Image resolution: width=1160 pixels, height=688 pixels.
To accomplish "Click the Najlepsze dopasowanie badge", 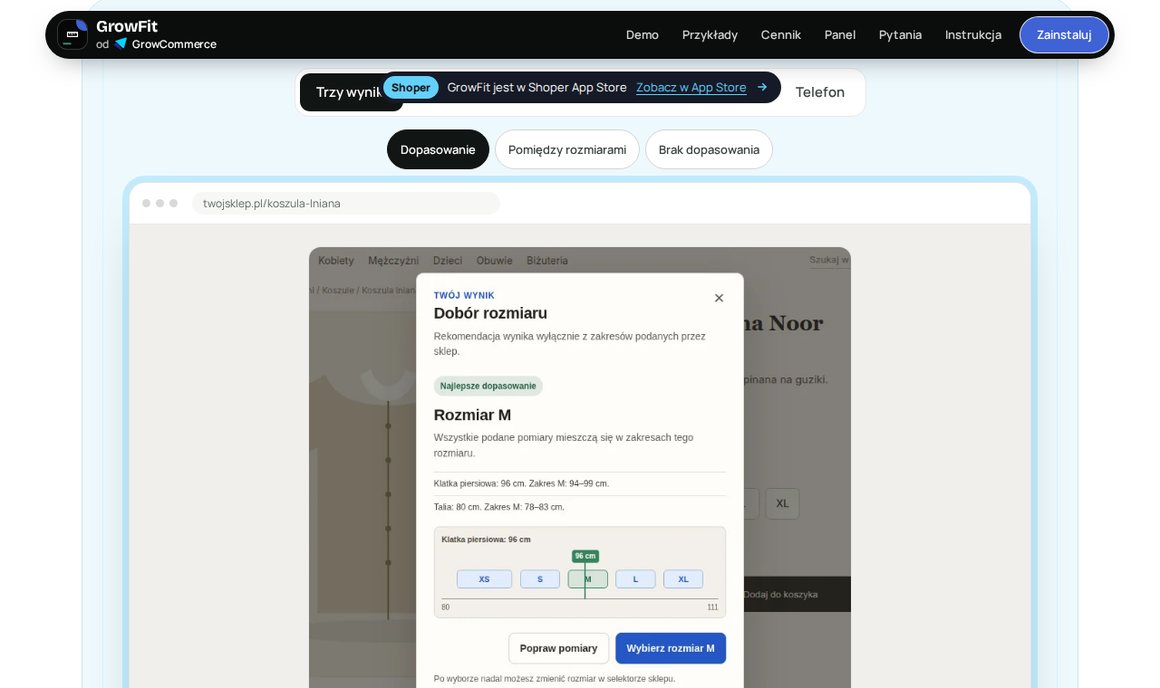I will (488, 386).
